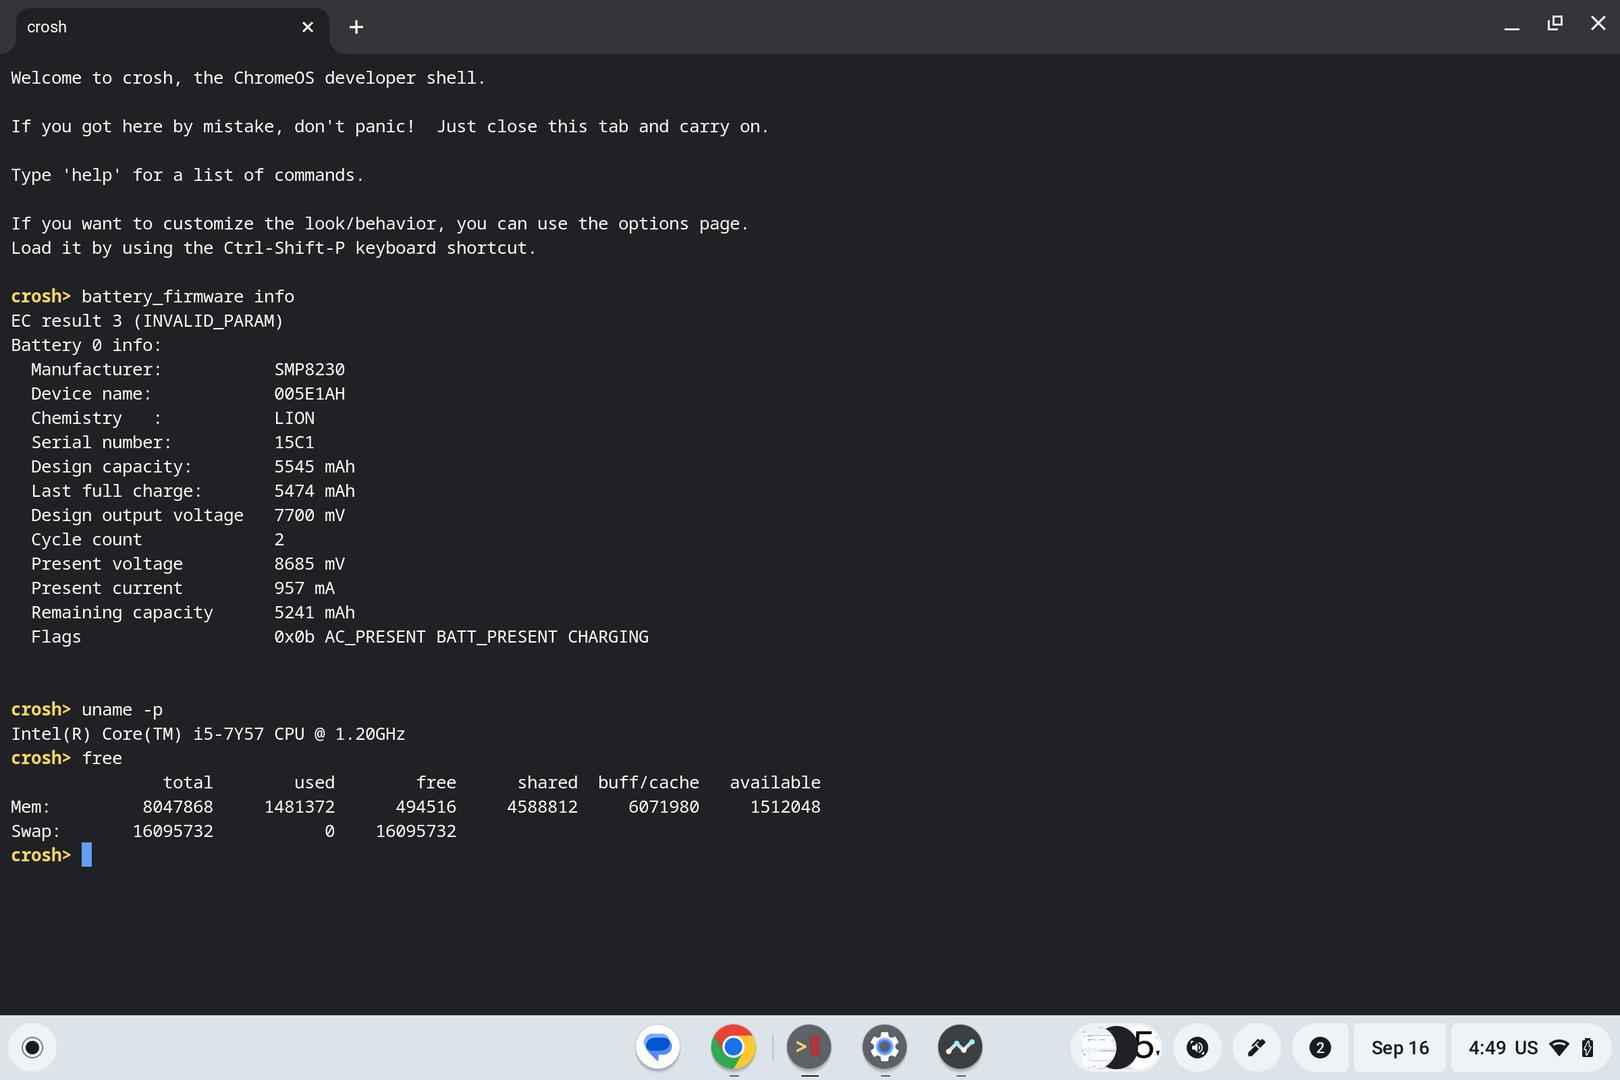Click the manufacturer value 'SMP8230'
This screenshot has width=1620, height=1080.
pyautogui.click(x=310, y=370)
